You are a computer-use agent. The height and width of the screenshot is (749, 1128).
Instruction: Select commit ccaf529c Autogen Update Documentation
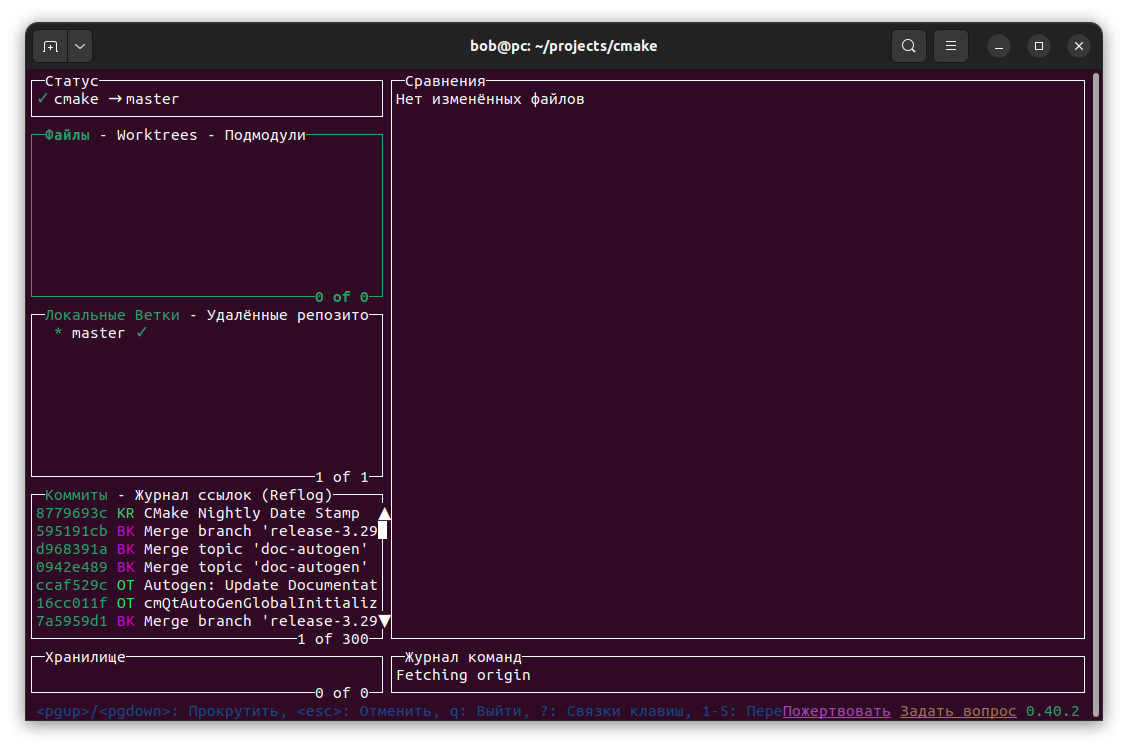(x=200, y=585)
